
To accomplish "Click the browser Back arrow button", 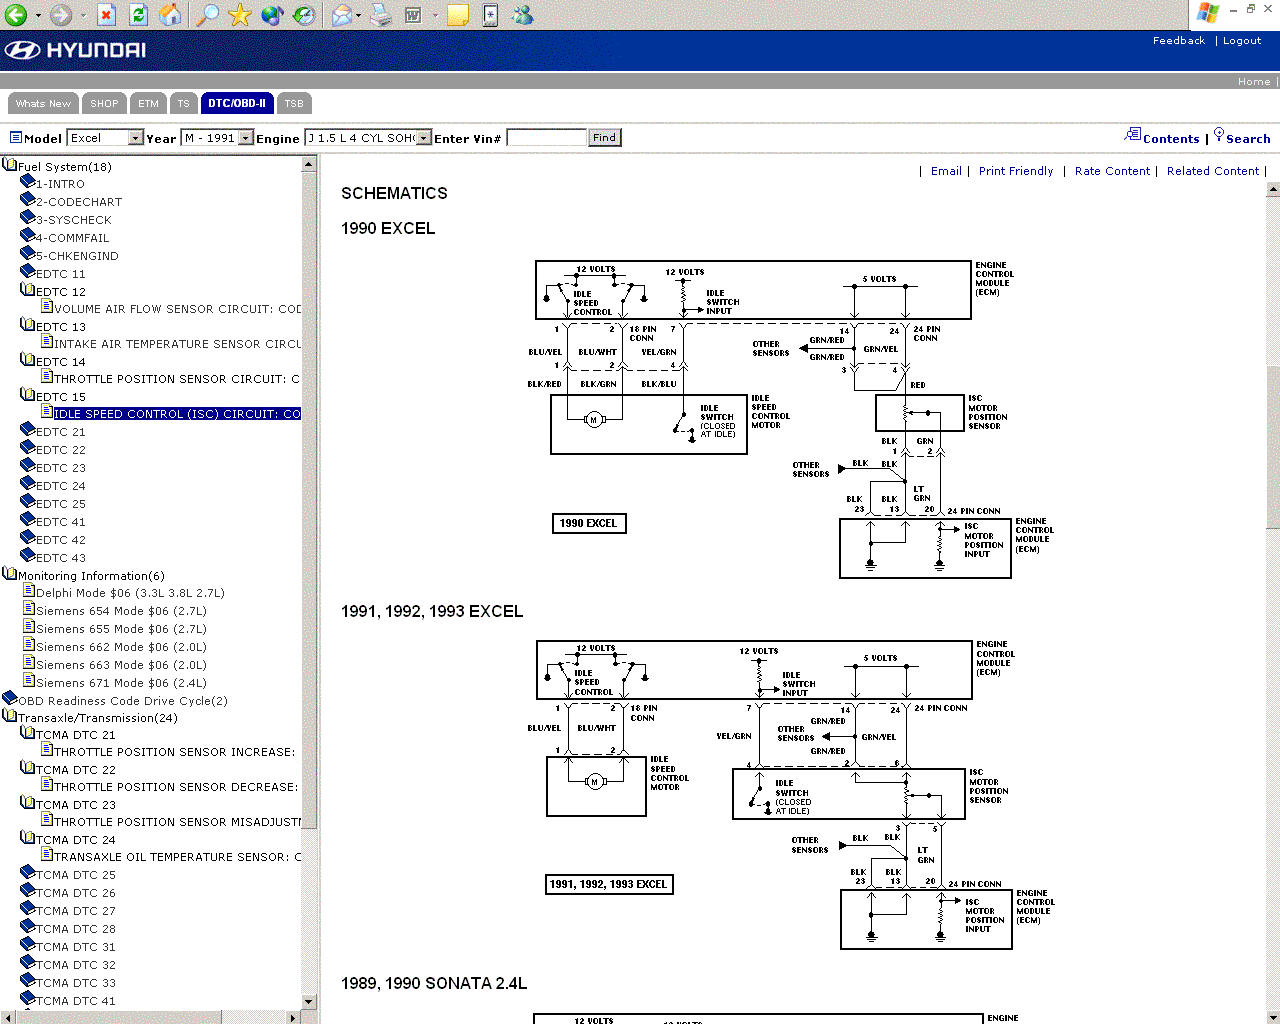I will click(x=15, y=15).
